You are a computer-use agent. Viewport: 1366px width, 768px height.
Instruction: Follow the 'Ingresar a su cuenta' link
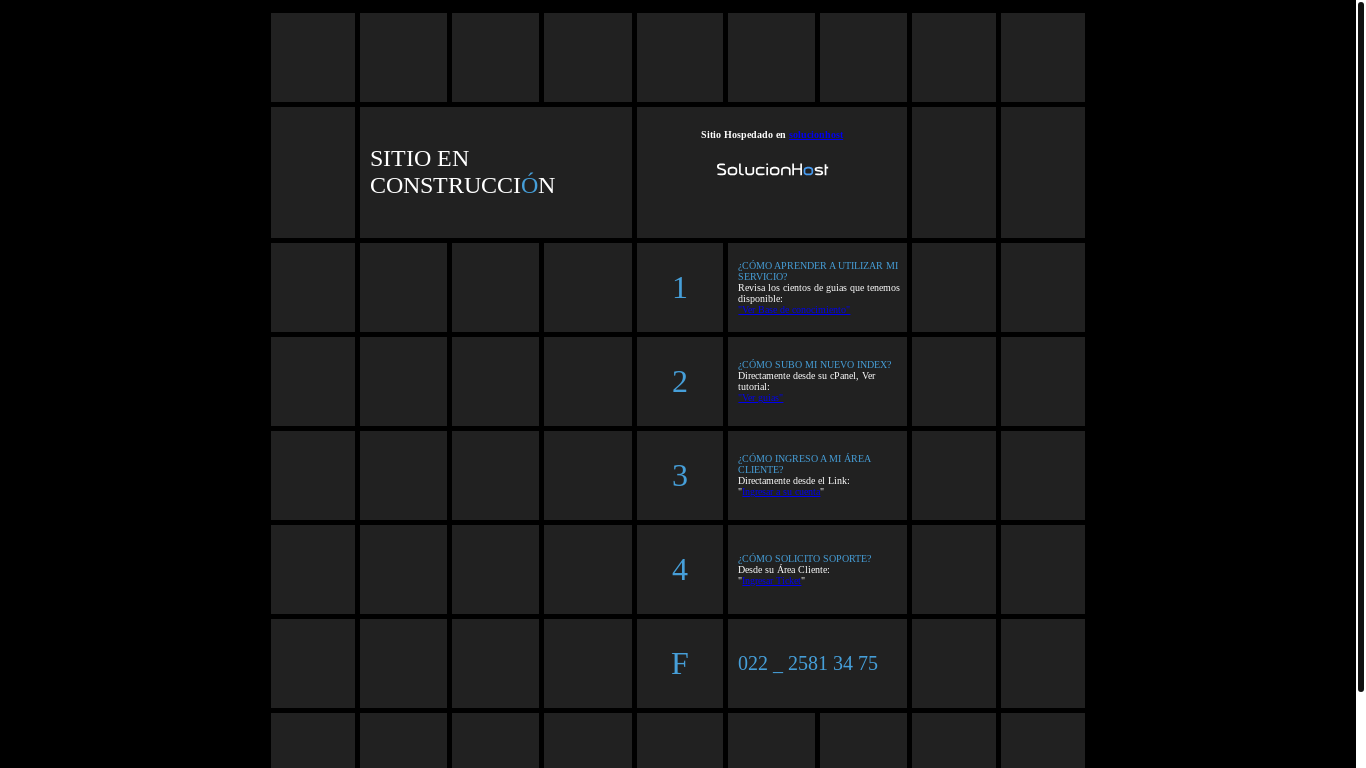coord(781,492)
